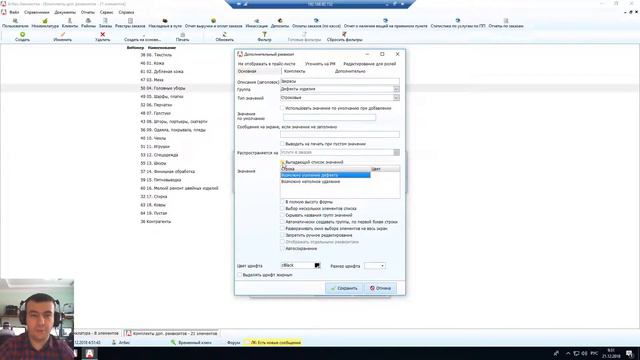Toggle Автосохранение checkbox
The image size is (640, 360).
(282, 248)
